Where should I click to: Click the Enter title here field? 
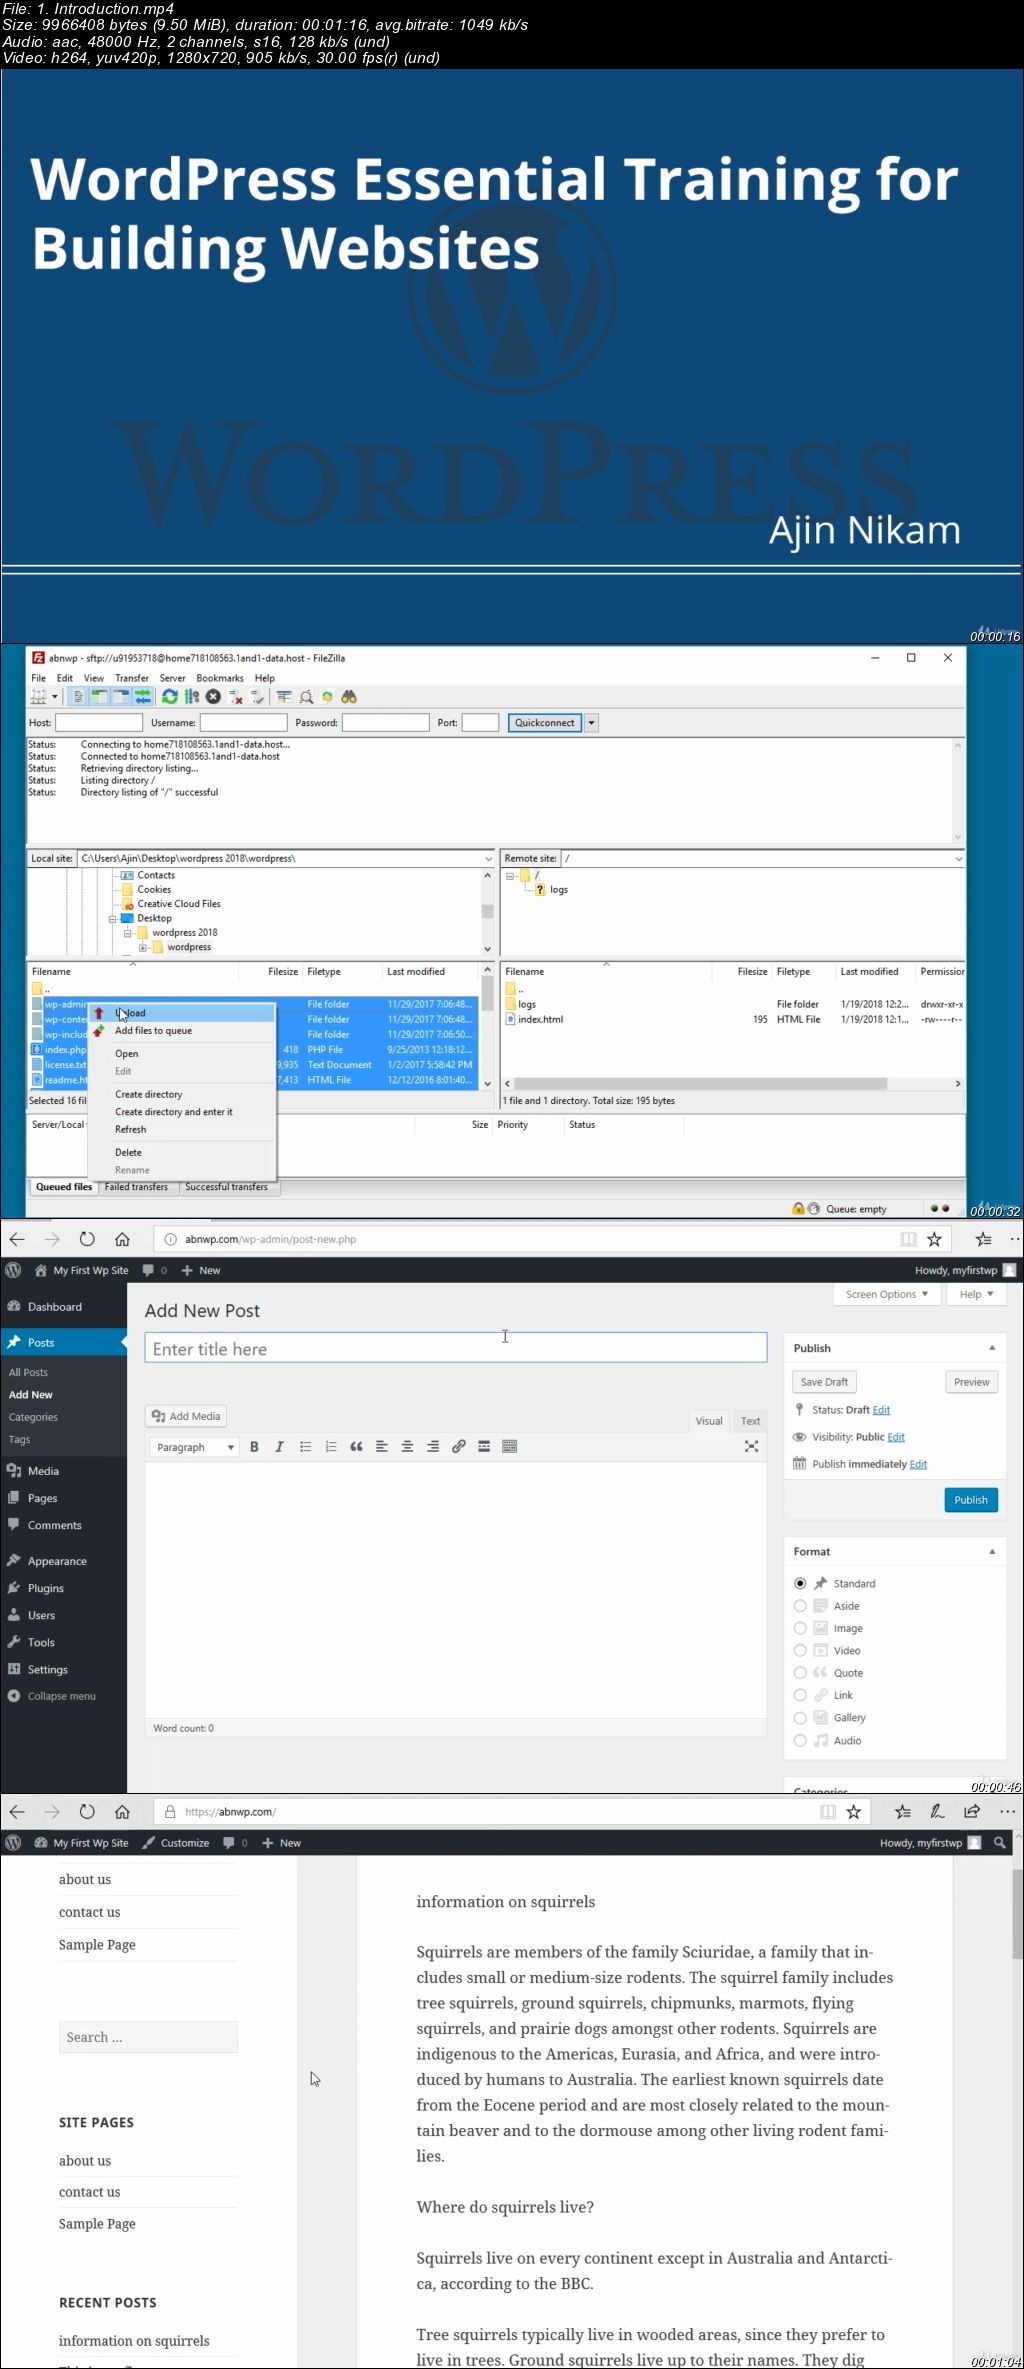456,1348
